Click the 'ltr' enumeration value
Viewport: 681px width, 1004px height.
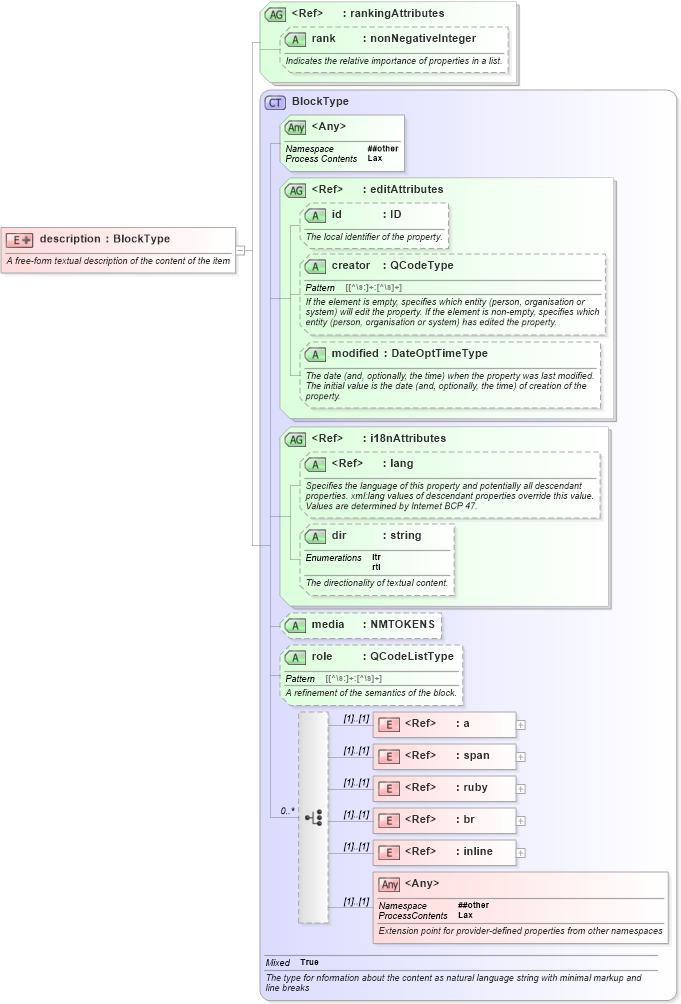(376, 557)
